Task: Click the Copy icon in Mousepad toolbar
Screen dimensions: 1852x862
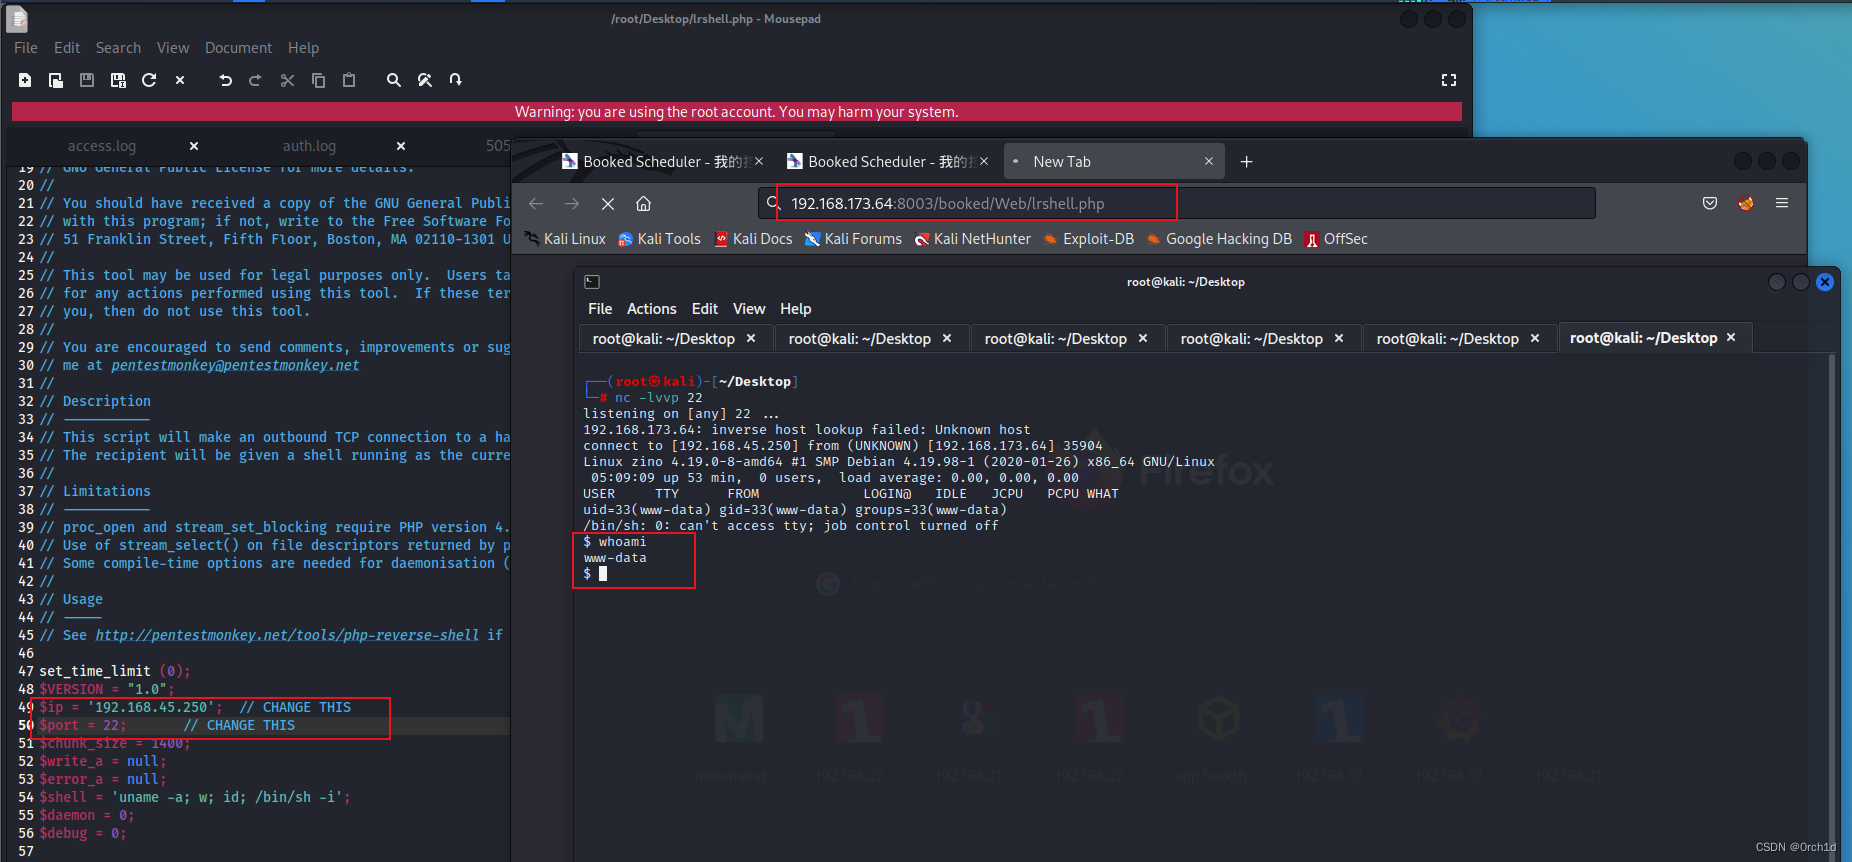Action: 318,80
